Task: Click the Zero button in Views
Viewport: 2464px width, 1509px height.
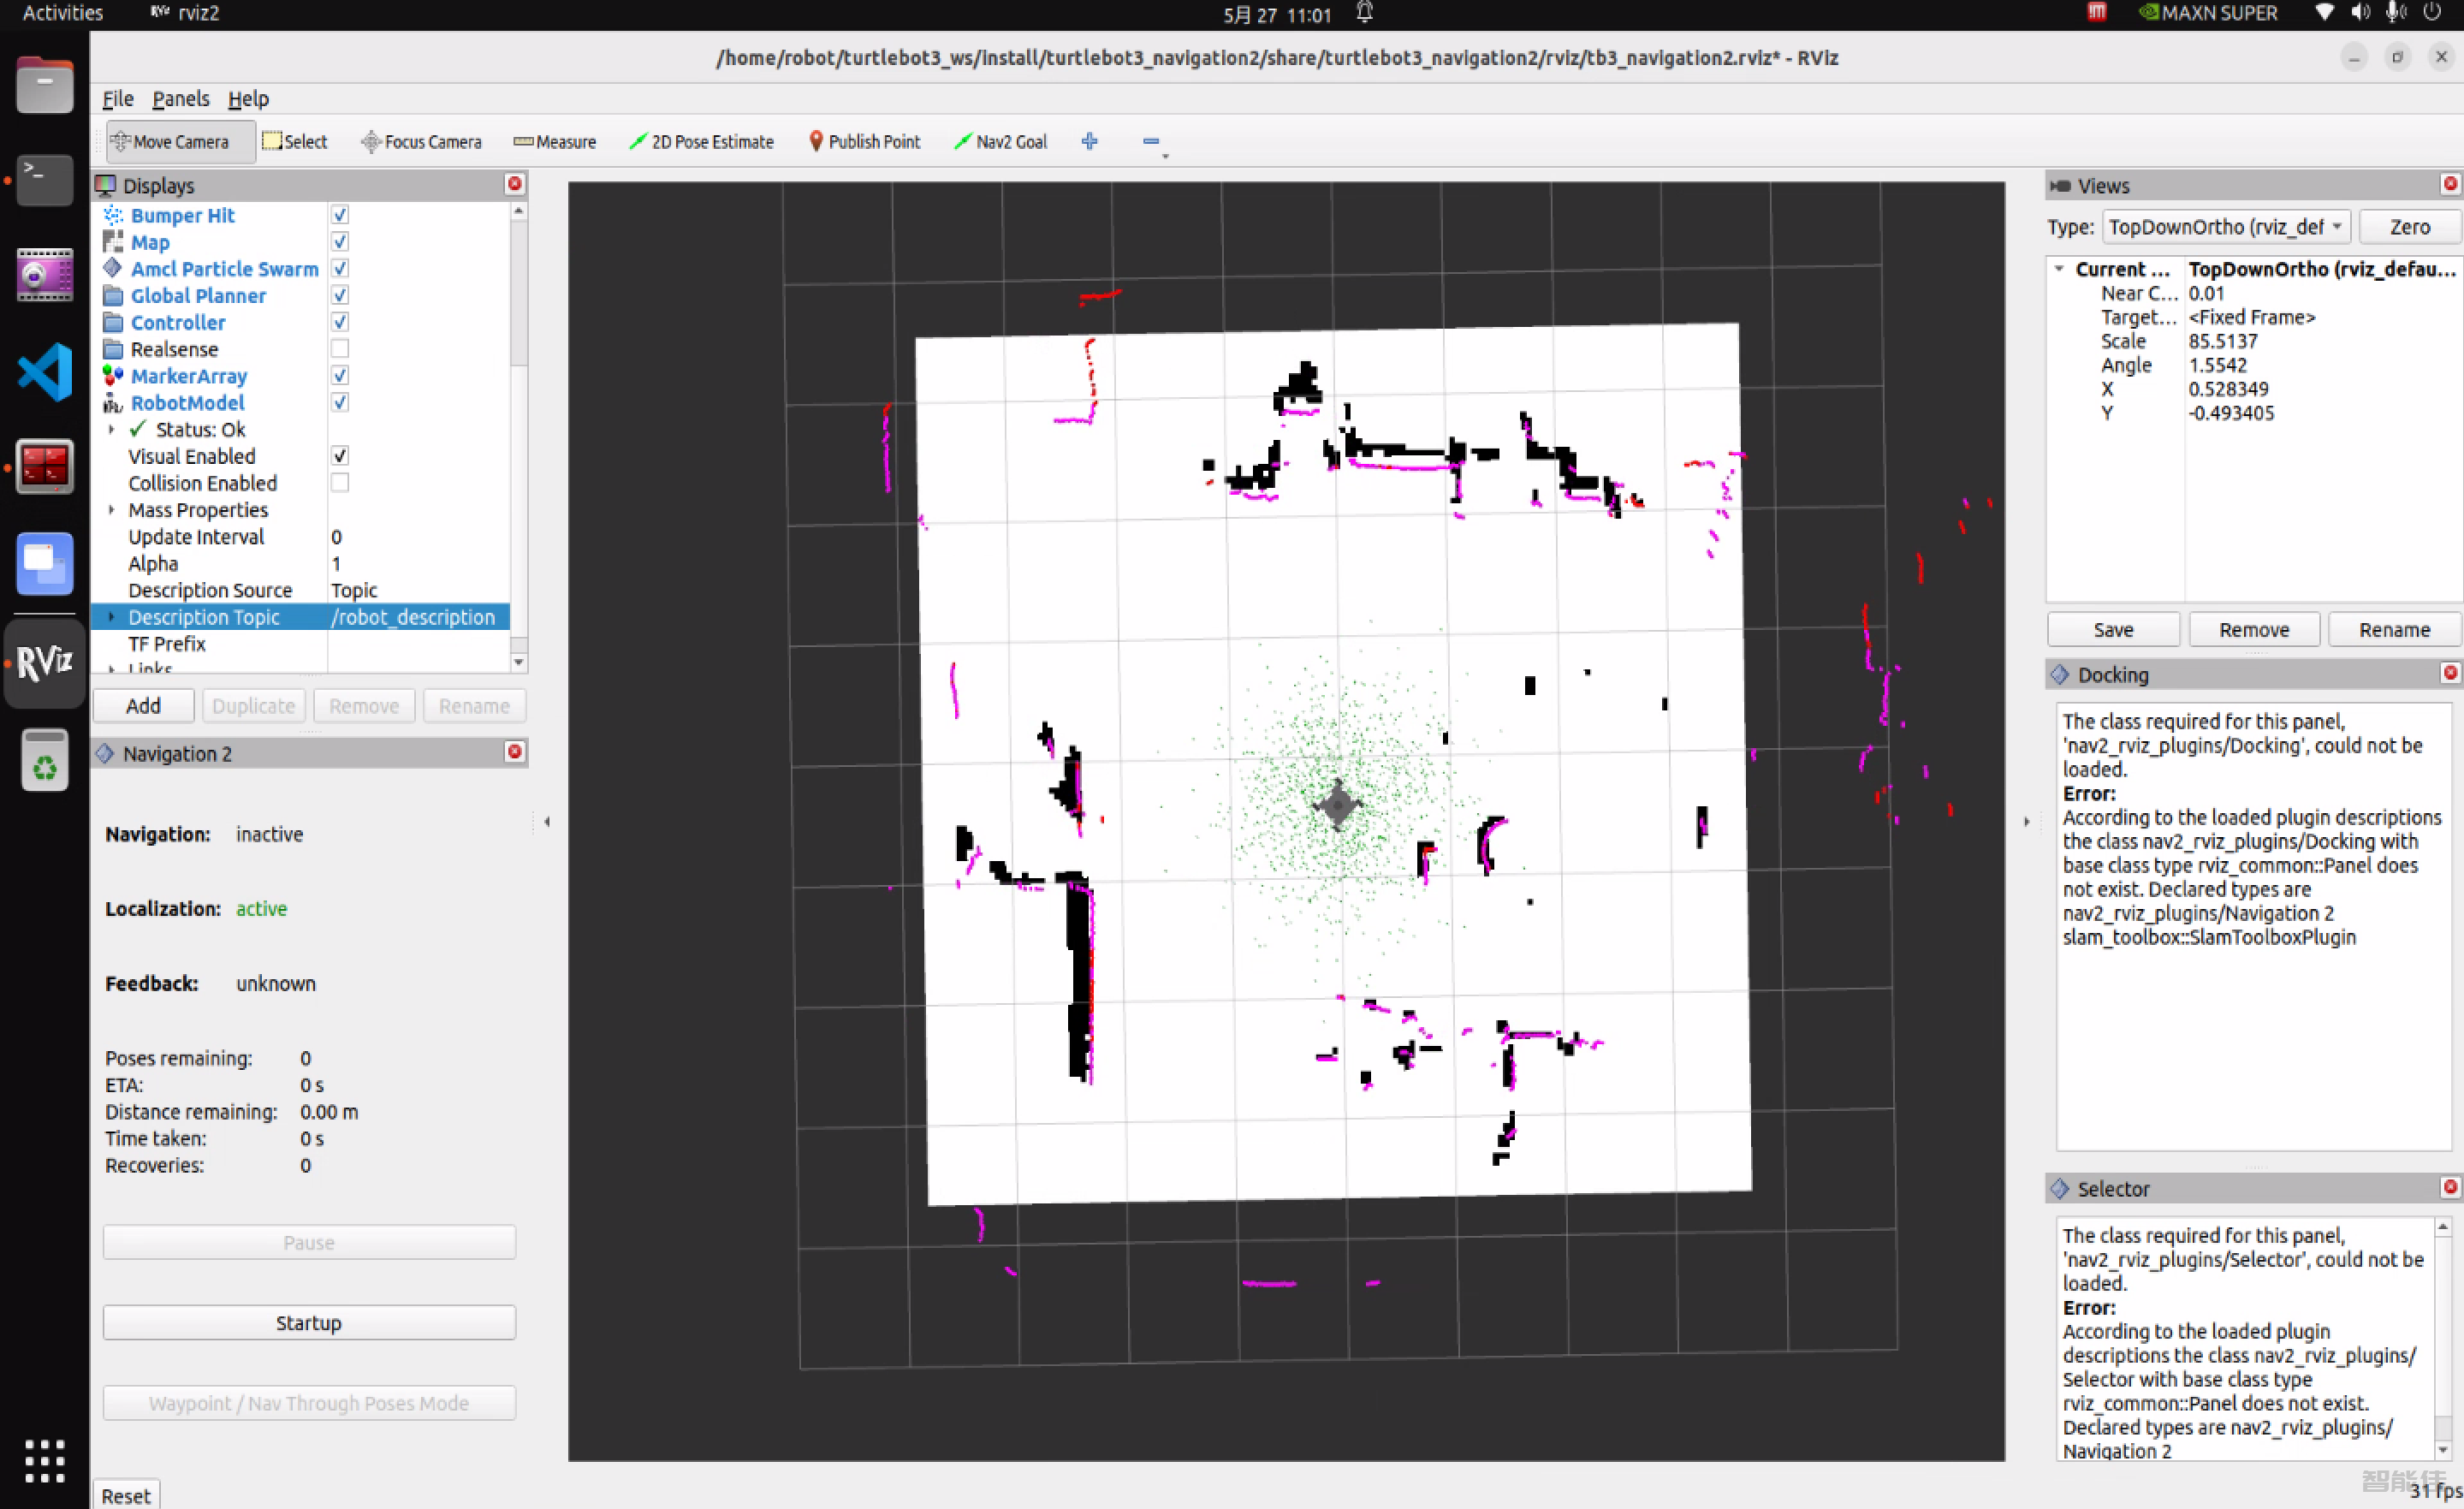Action: (2408, 227)
